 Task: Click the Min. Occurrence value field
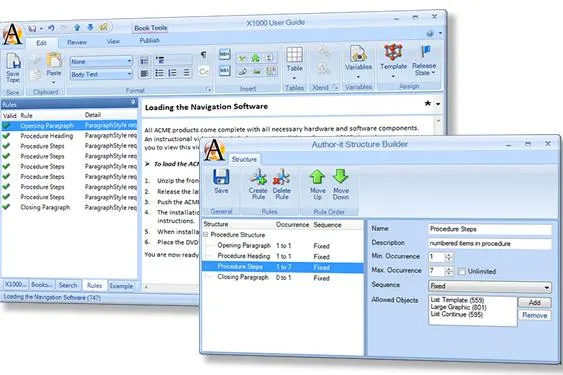point(437,257)
